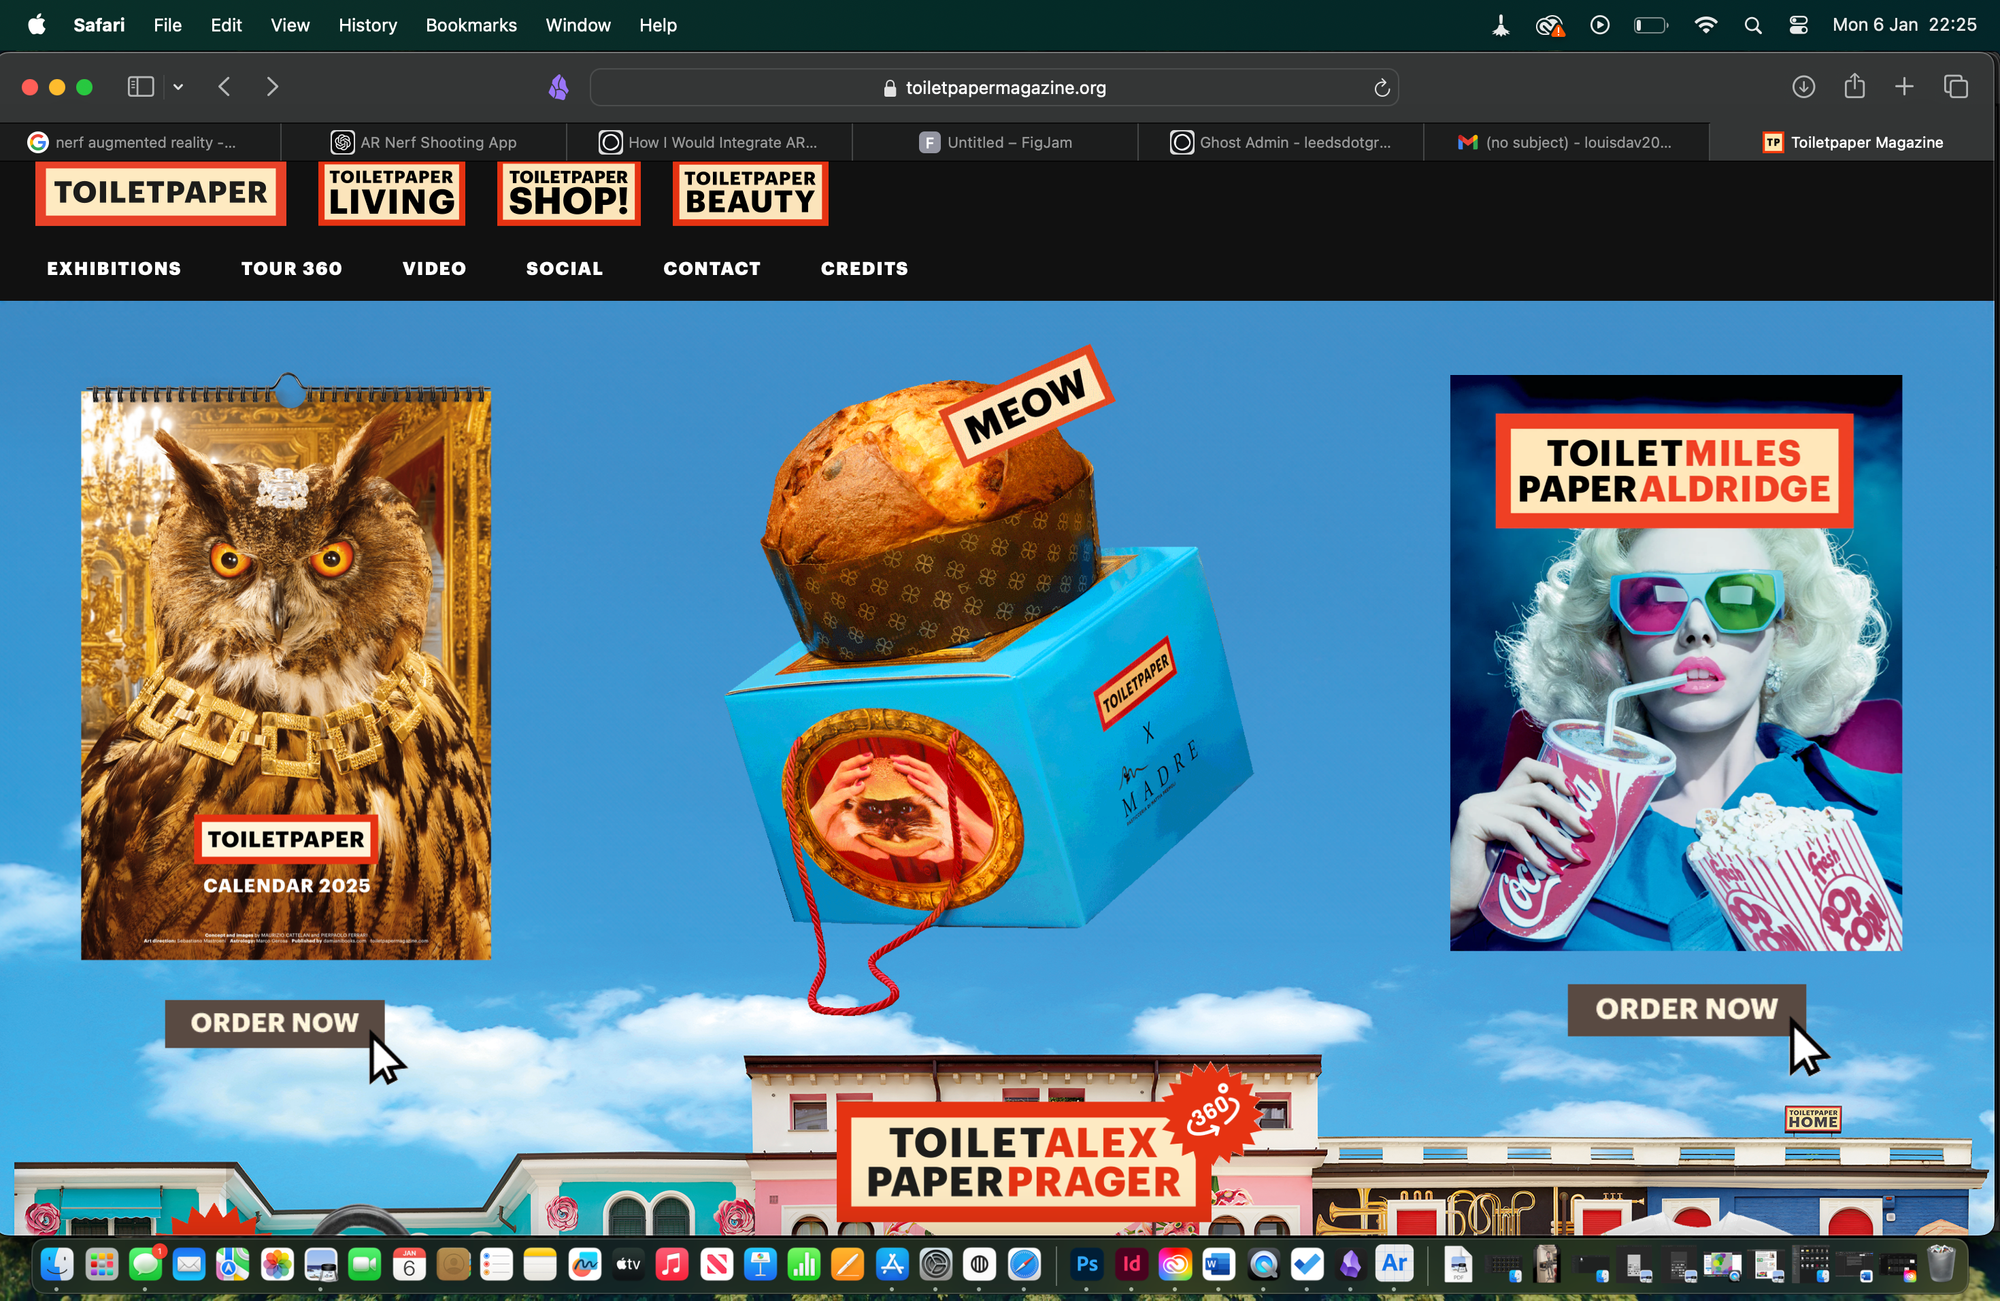The width and height of the screenshot is (2000, 1301).
Task: Switch to the 'Untitled – FigJam' tab
Action: [x=995, y=142]
